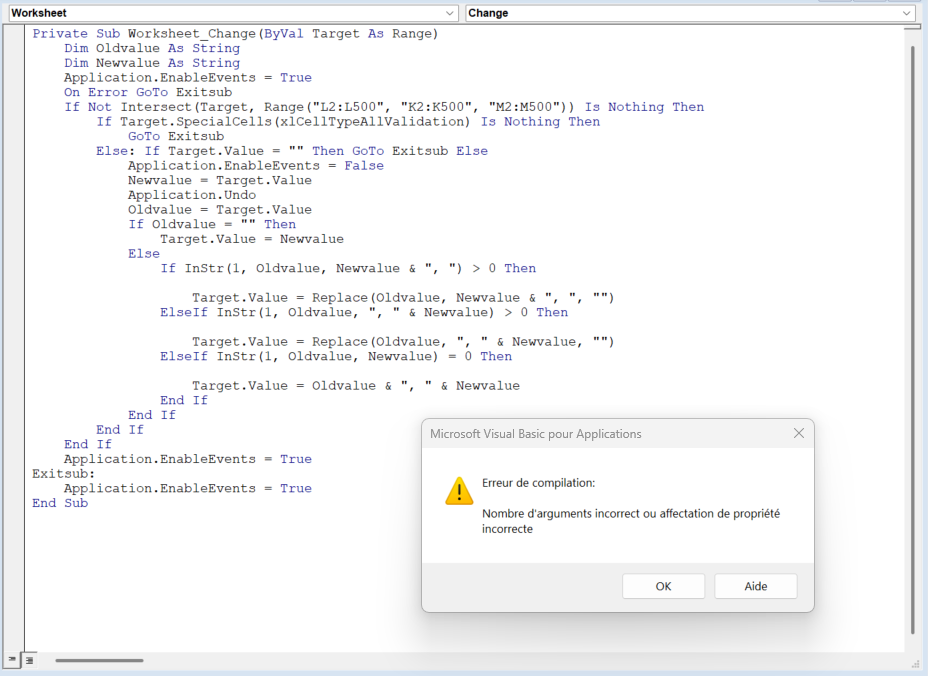Open the Worksheet object dropdown
Viewport: 928px width, 676px height.
[x=233, y=13]
